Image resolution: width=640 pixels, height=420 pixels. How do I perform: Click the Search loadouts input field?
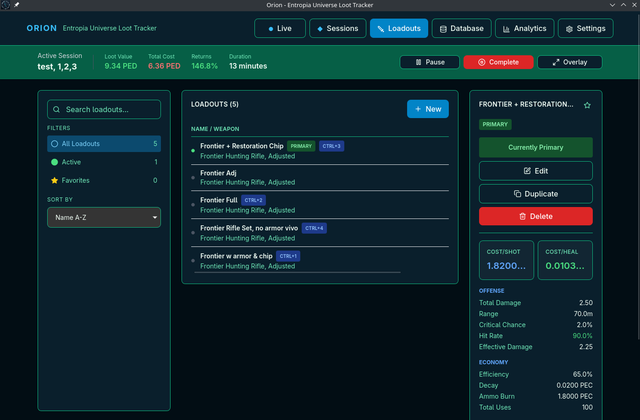pyautogui.click(x=104, y=109)
